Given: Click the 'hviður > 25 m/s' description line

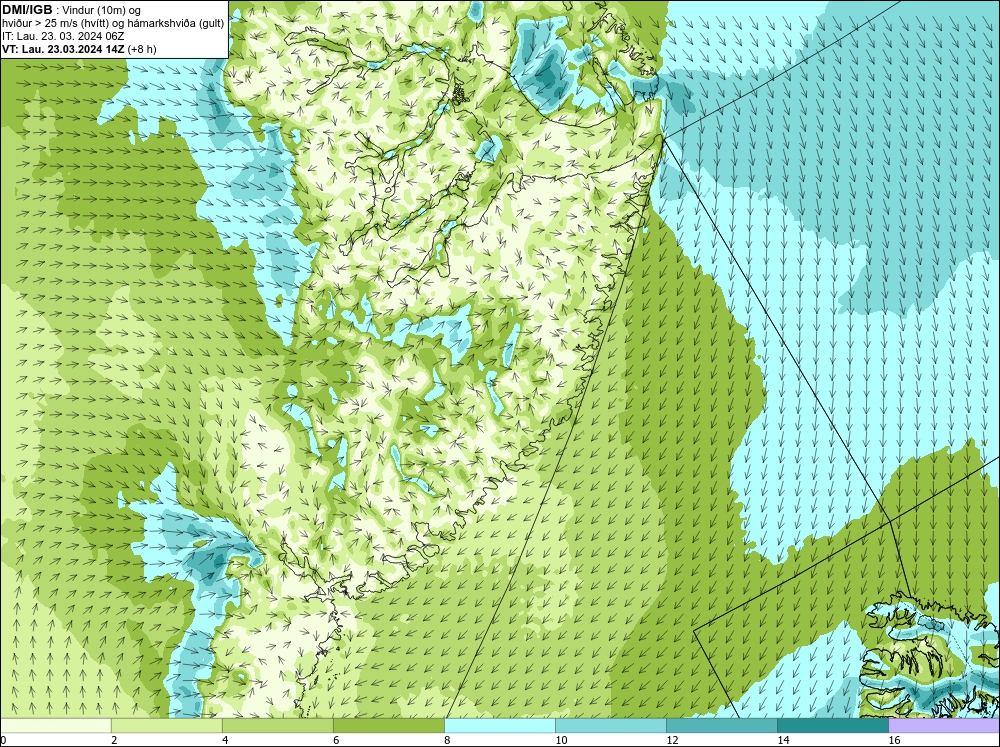Looking at the screenshot, I should coord(113,24).
